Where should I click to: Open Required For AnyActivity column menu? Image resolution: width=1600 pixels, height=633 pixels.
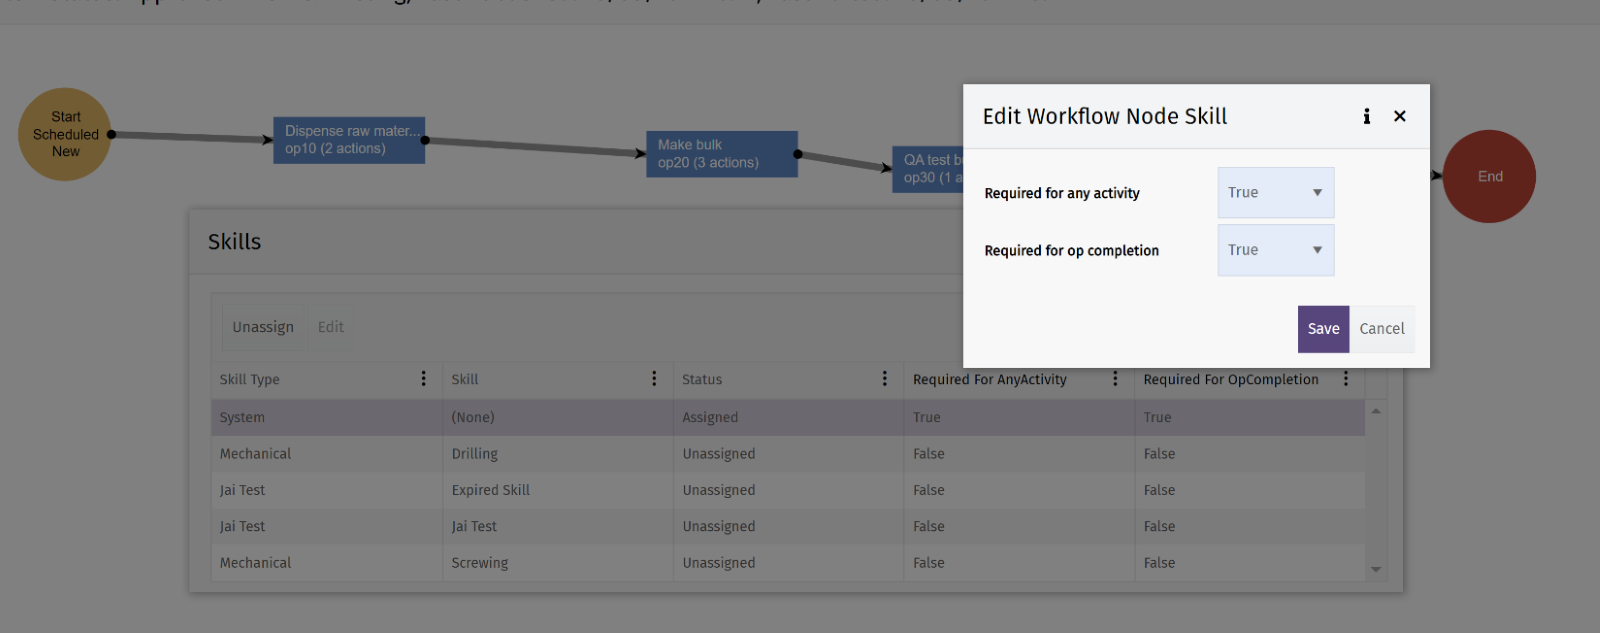(1115, 379)
